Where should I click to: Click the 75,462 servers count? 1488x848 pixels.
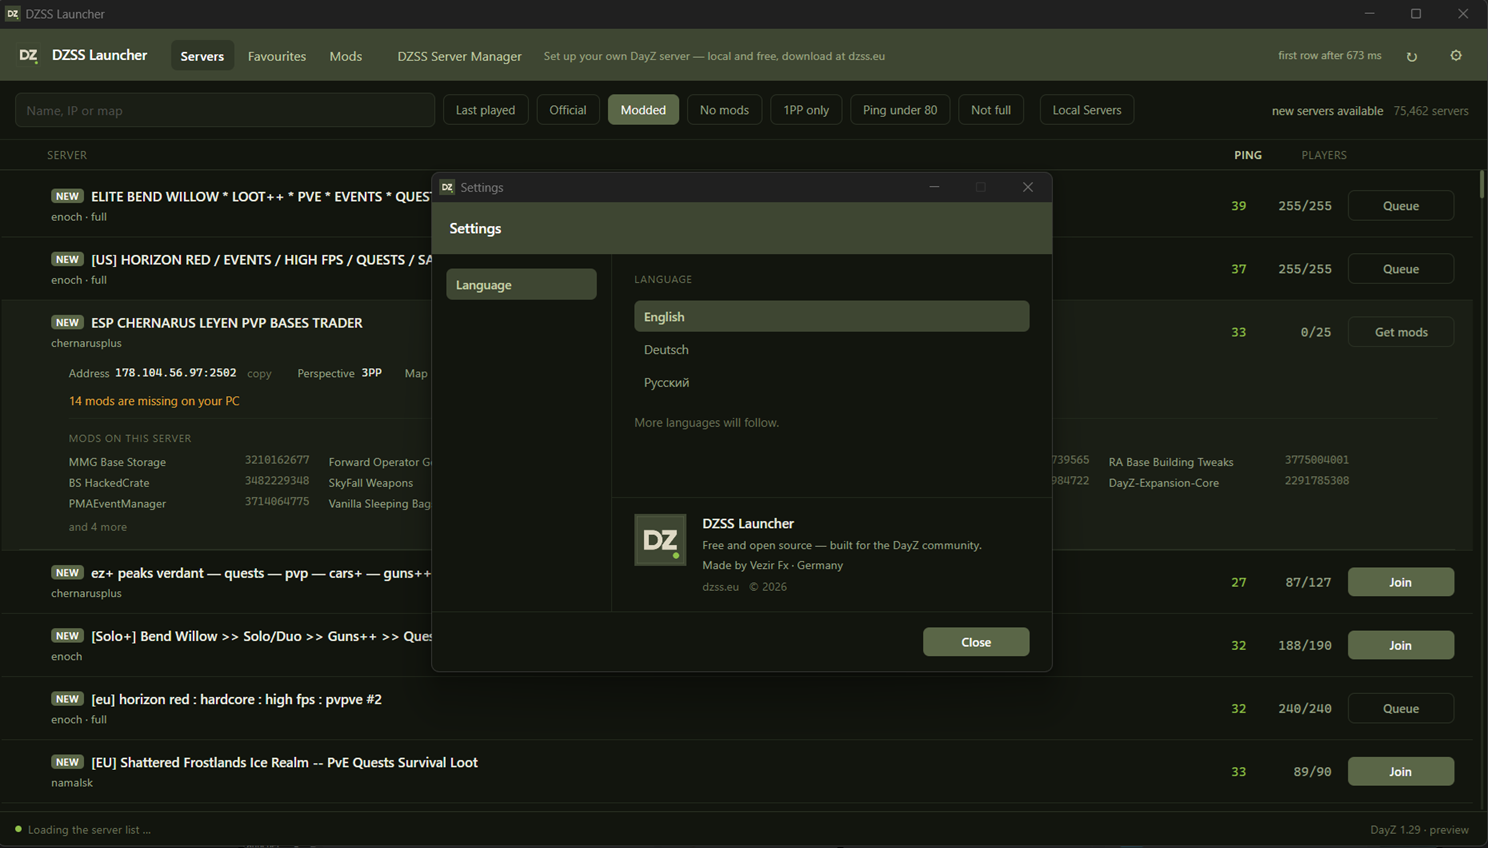point(1431,111)
